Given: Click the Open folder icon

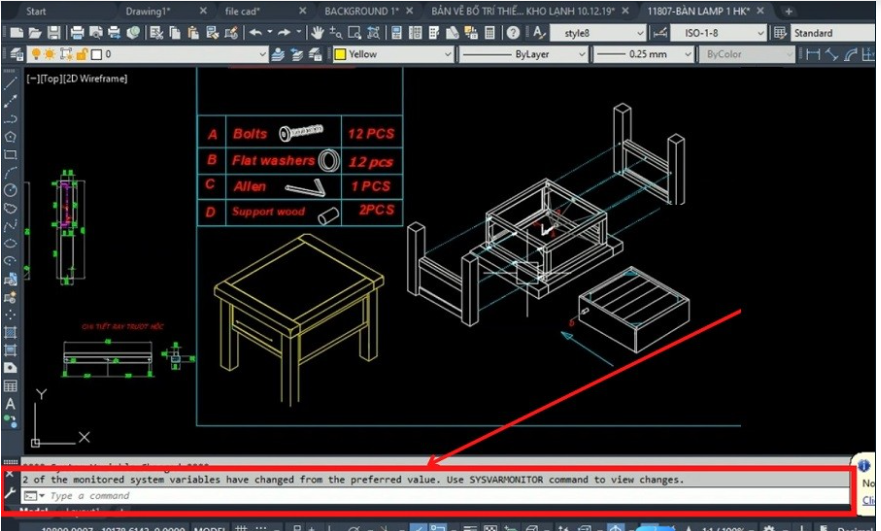Looking at the screenshot, I should 33,33.
